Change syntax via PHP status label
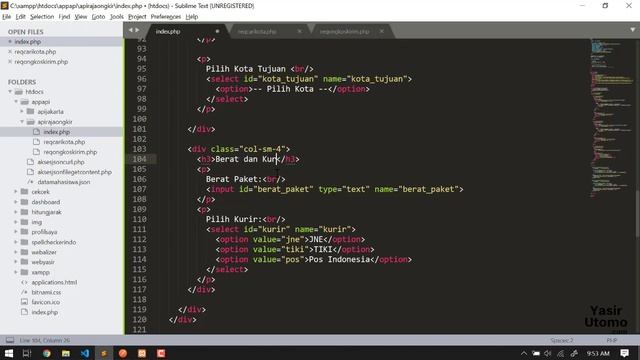The height and width of the screenshot is (360, 640). coord(611,340)
